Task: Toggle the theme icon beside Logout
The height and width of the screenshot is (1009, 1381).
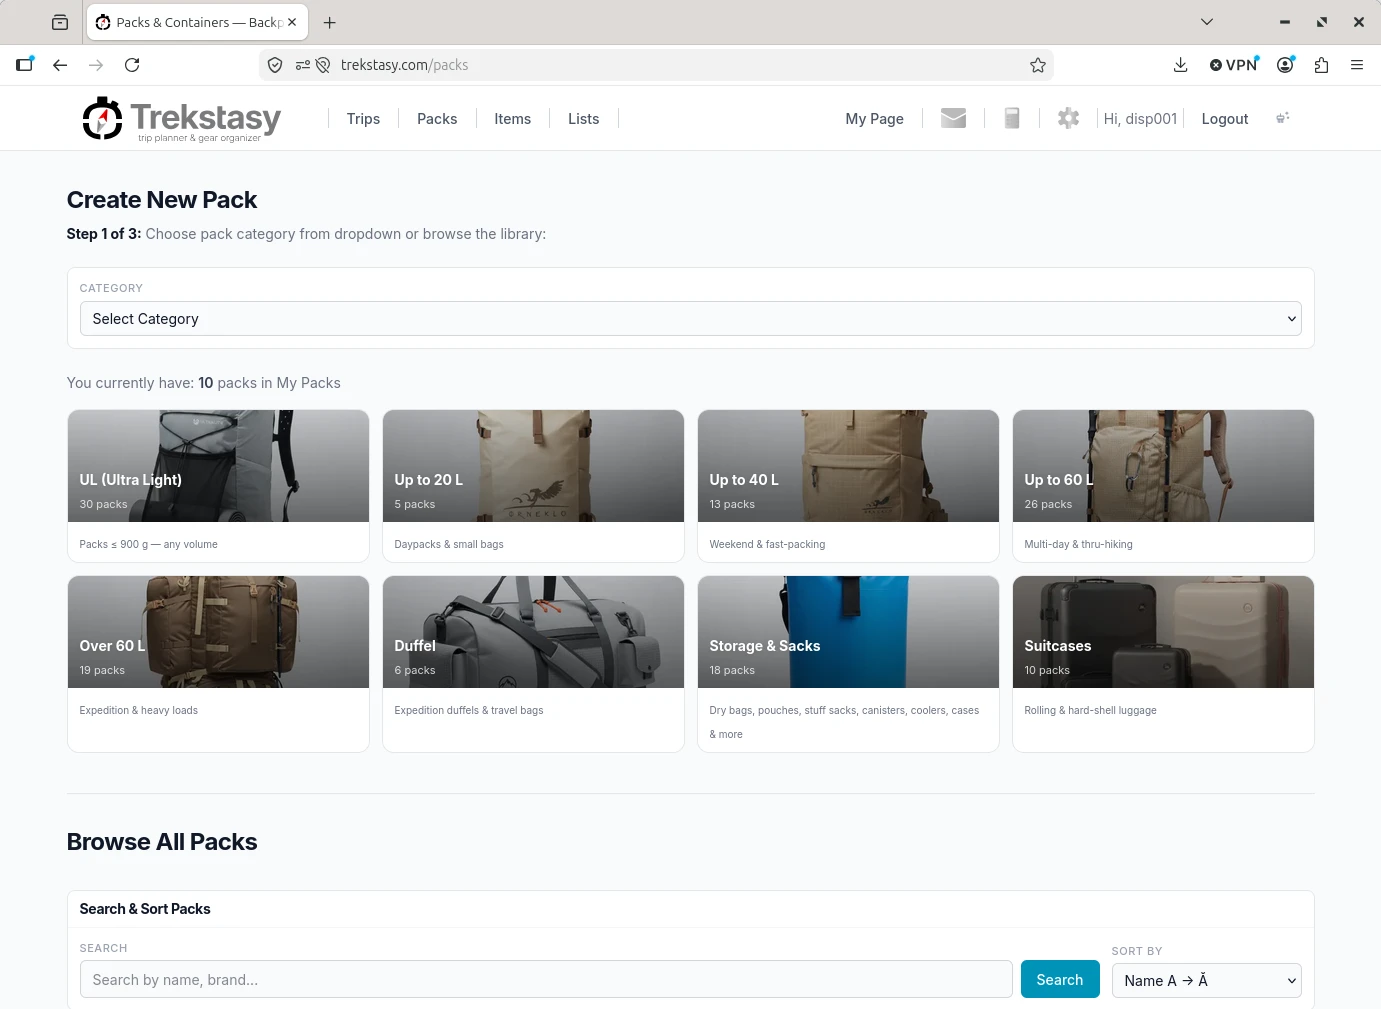Action: pos(1283,118)
